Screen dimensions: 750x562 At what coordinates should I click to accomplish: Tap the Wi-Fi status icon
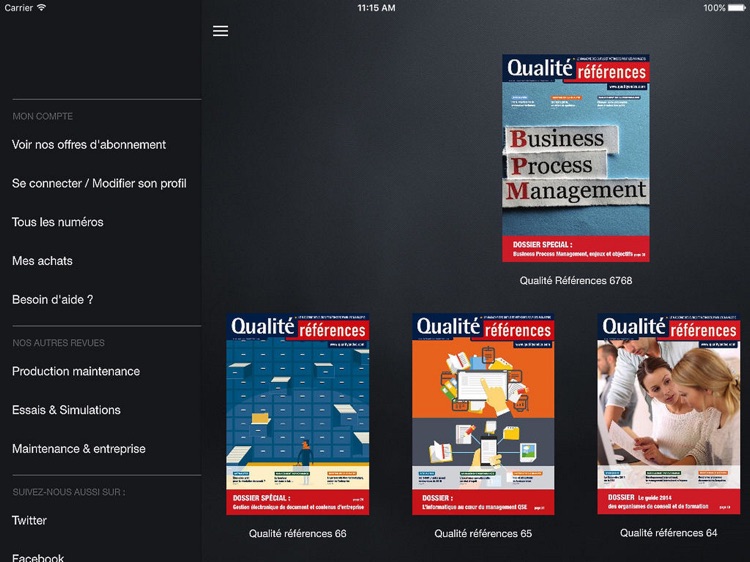coord(42,8)
